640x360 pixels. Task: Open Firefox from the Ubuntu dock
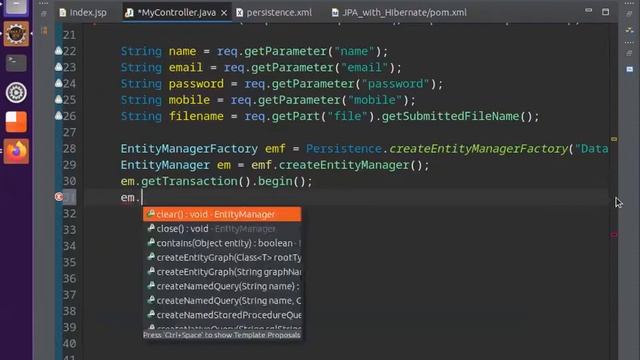coord(16,151)
